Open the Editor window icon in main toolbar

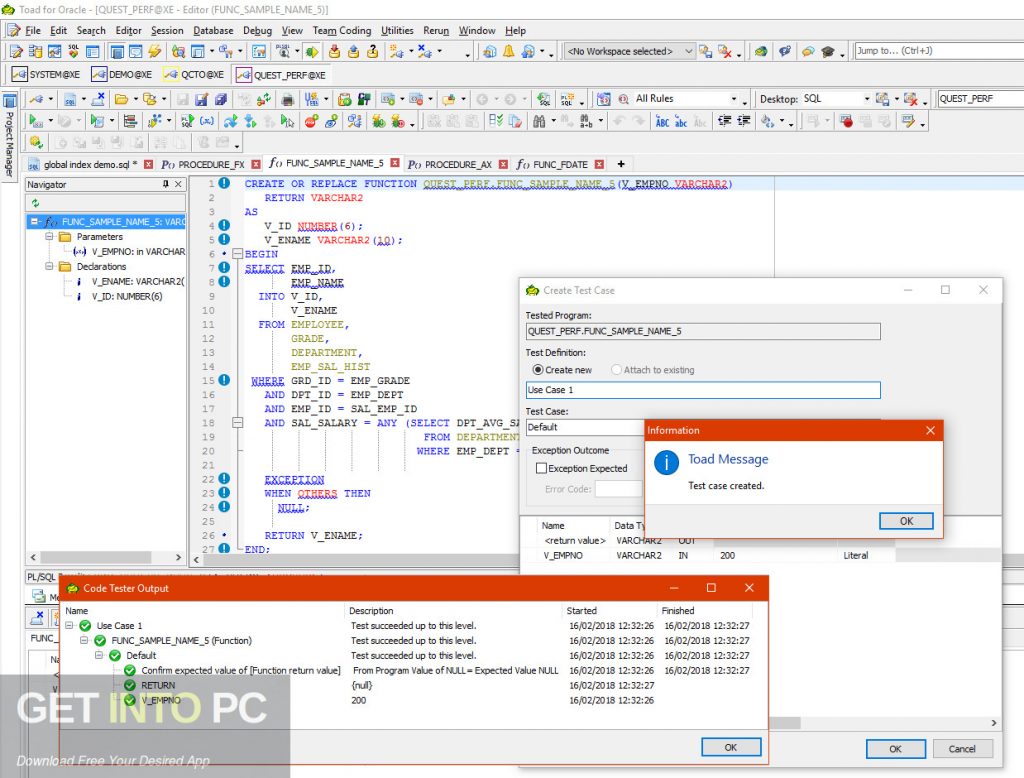16,51
